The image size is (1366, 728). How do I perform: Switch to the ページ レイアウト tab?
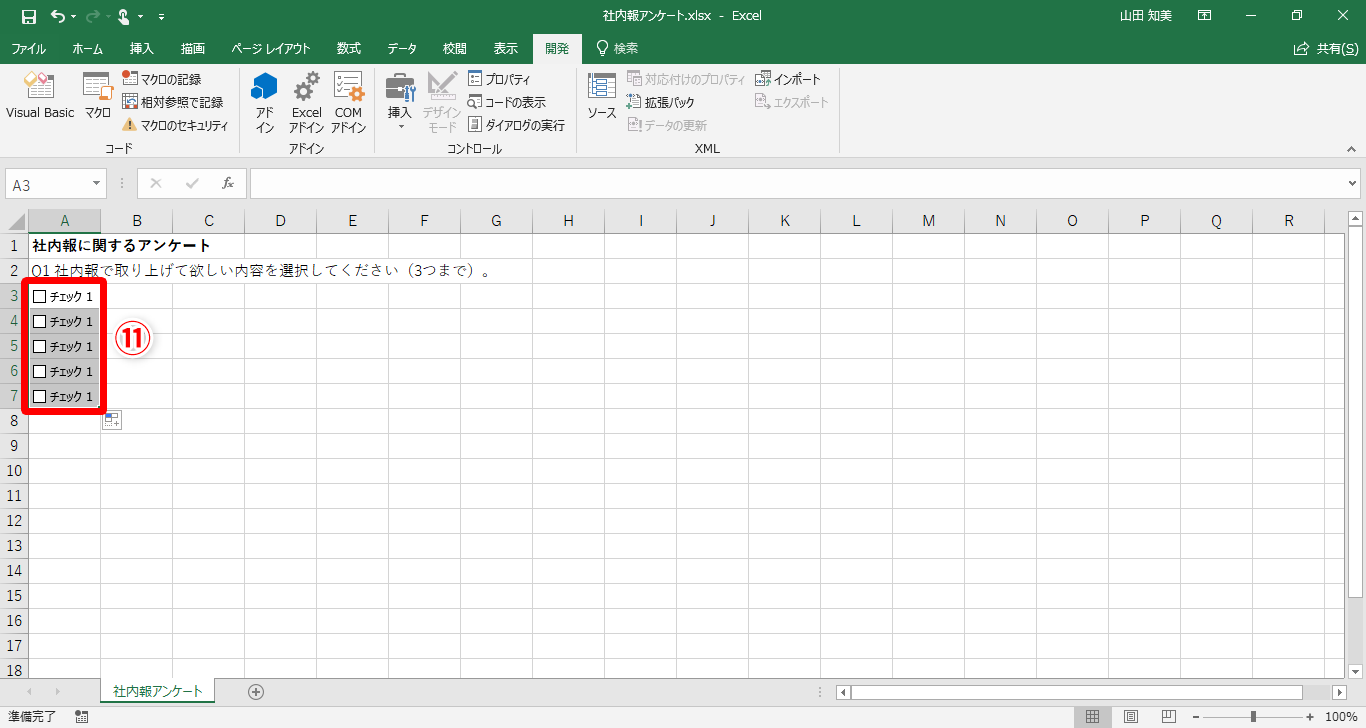(x=271, y=48)
